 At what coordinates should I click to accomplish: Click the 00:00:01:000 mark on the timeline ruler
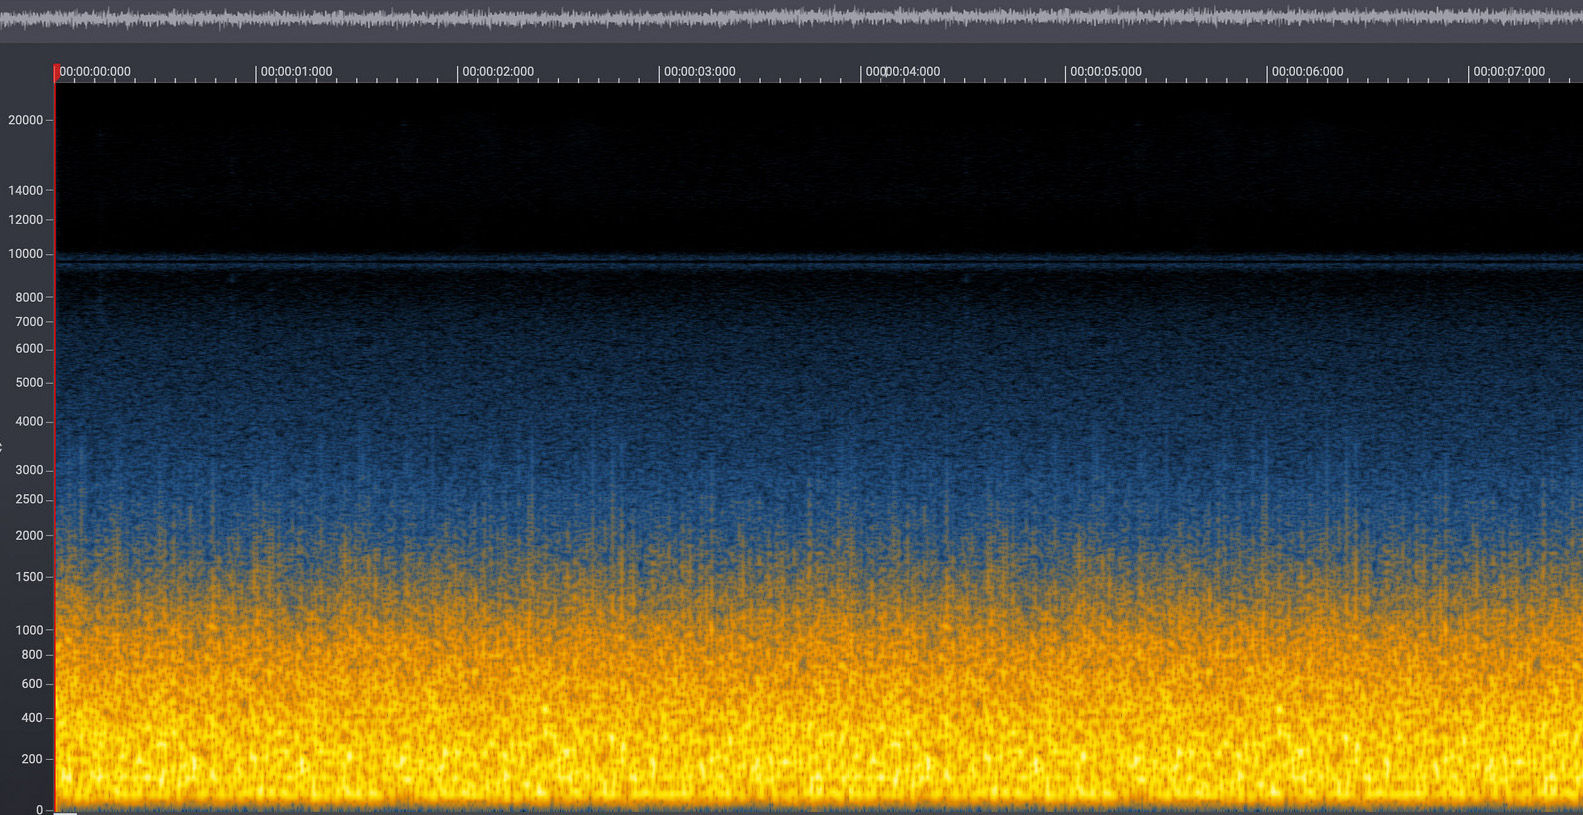[296, 72]
